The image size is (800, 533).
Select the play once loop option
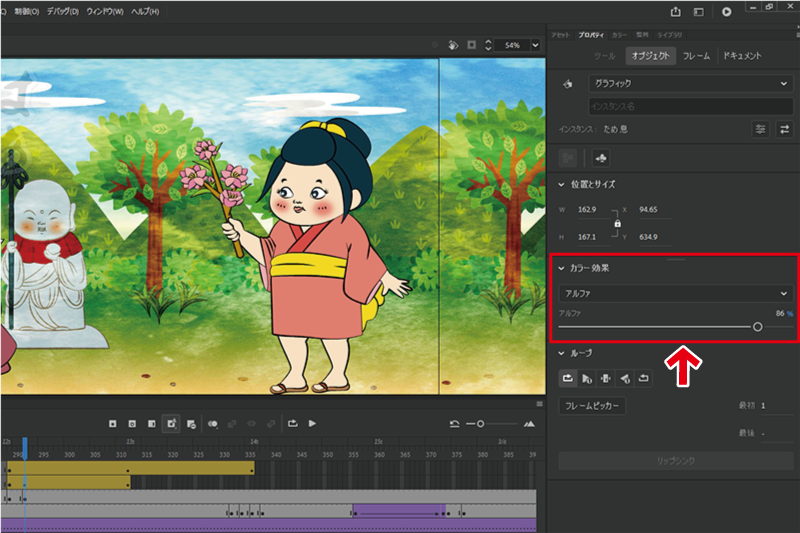(584, 378)
